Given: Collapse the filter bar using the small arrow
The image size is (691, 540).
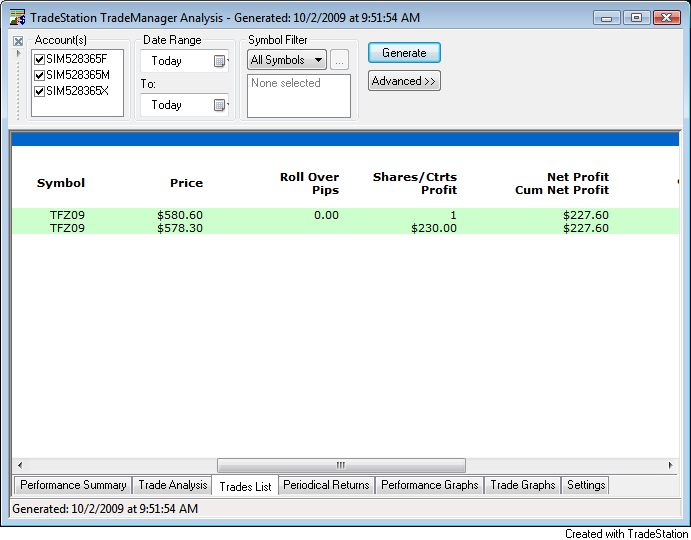Looking at the screenshot, I should [x=19, y=53].
